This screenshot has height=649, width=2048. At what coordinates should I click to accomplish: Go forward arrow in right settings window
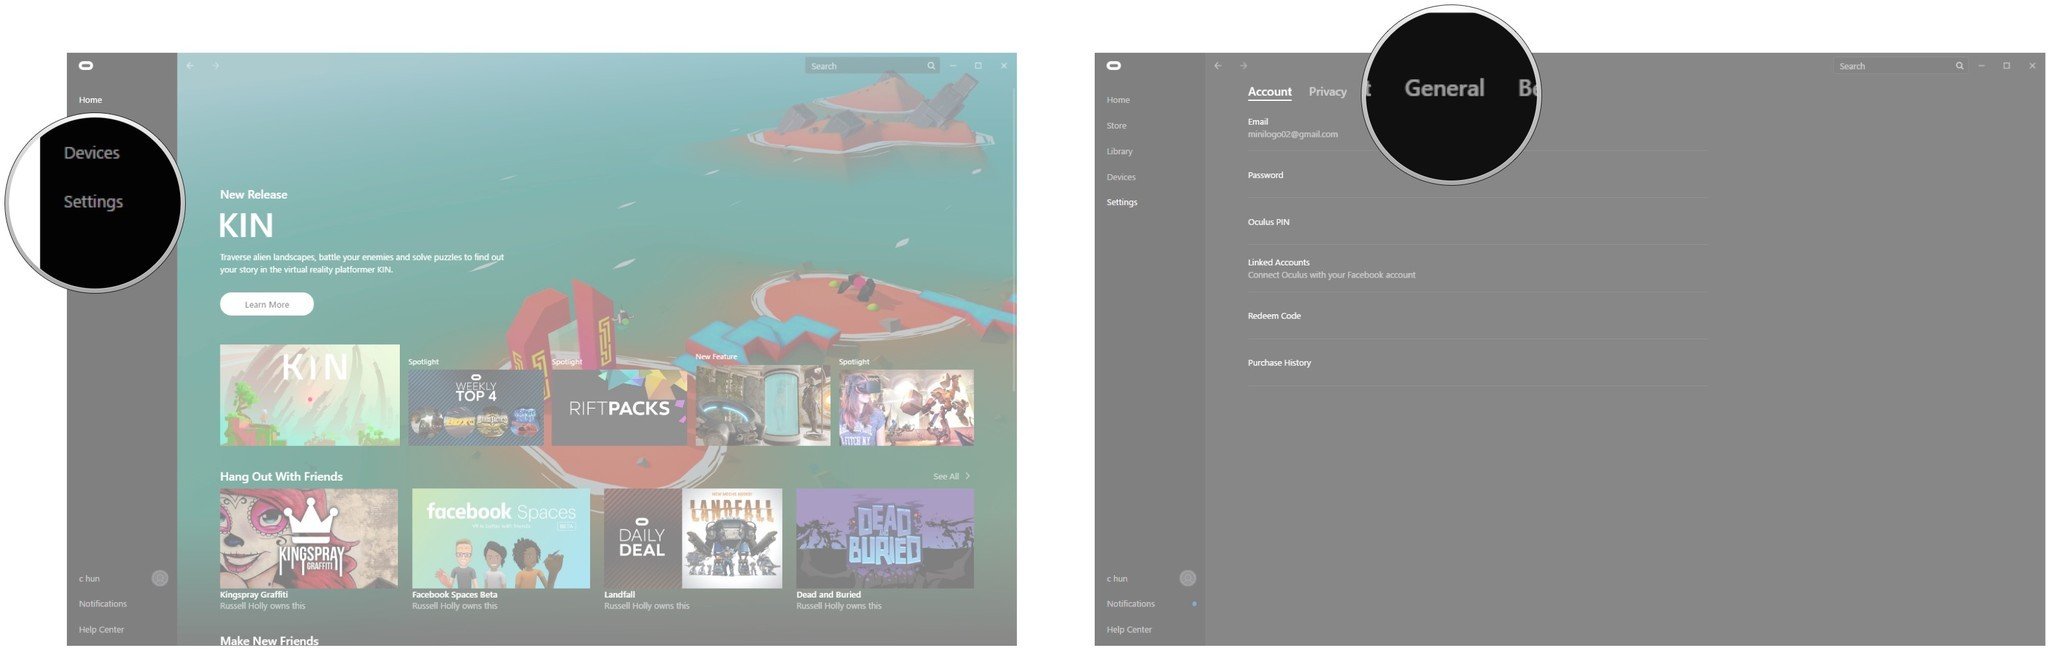tap(1243, 66)
